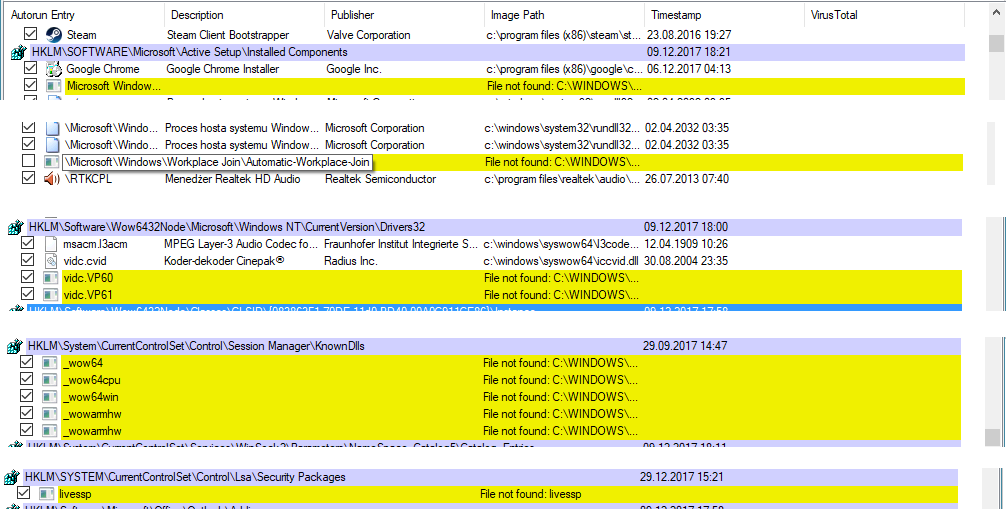Viewport: 1006px width, 509px height.
Task: Uncheck the msacm.l3acm codec entry
Action: coord(27,243)
